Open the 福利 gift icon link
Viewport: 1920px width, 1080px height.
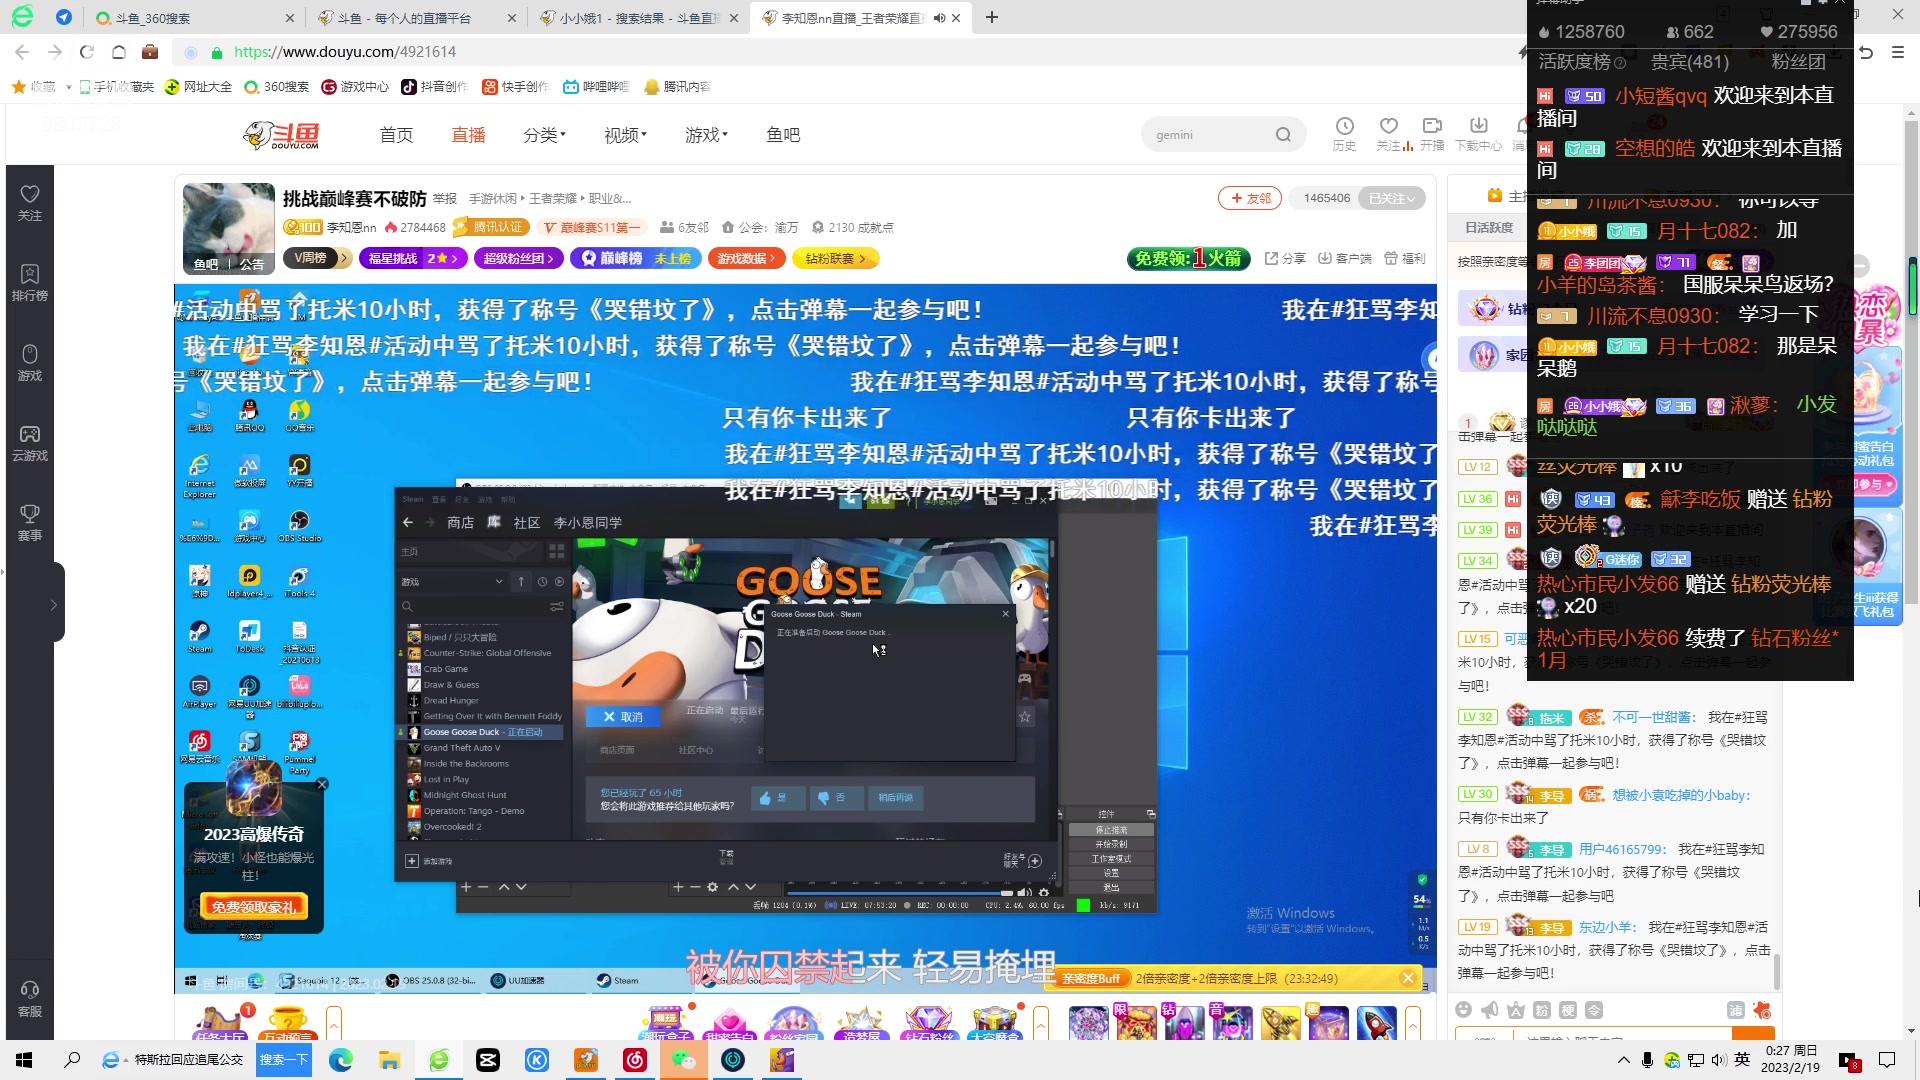[1405, 258]
